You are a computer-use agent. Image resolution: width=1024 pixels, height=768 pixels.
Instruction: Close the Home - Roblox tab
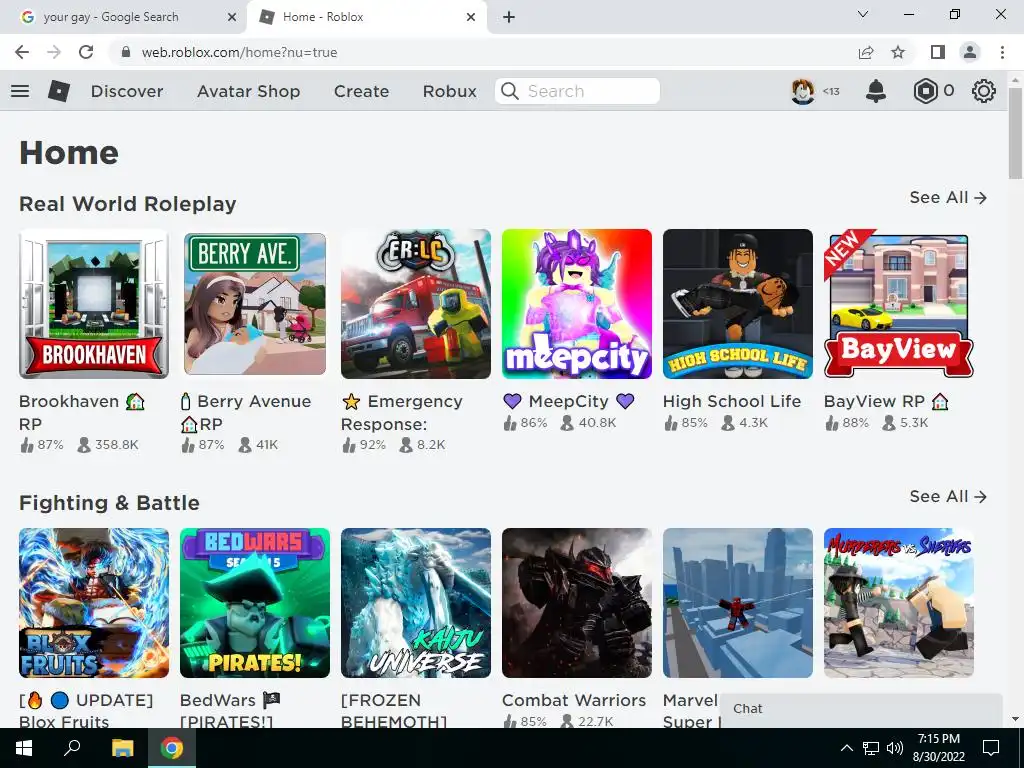pyautogui.click(x=471, y=17)
